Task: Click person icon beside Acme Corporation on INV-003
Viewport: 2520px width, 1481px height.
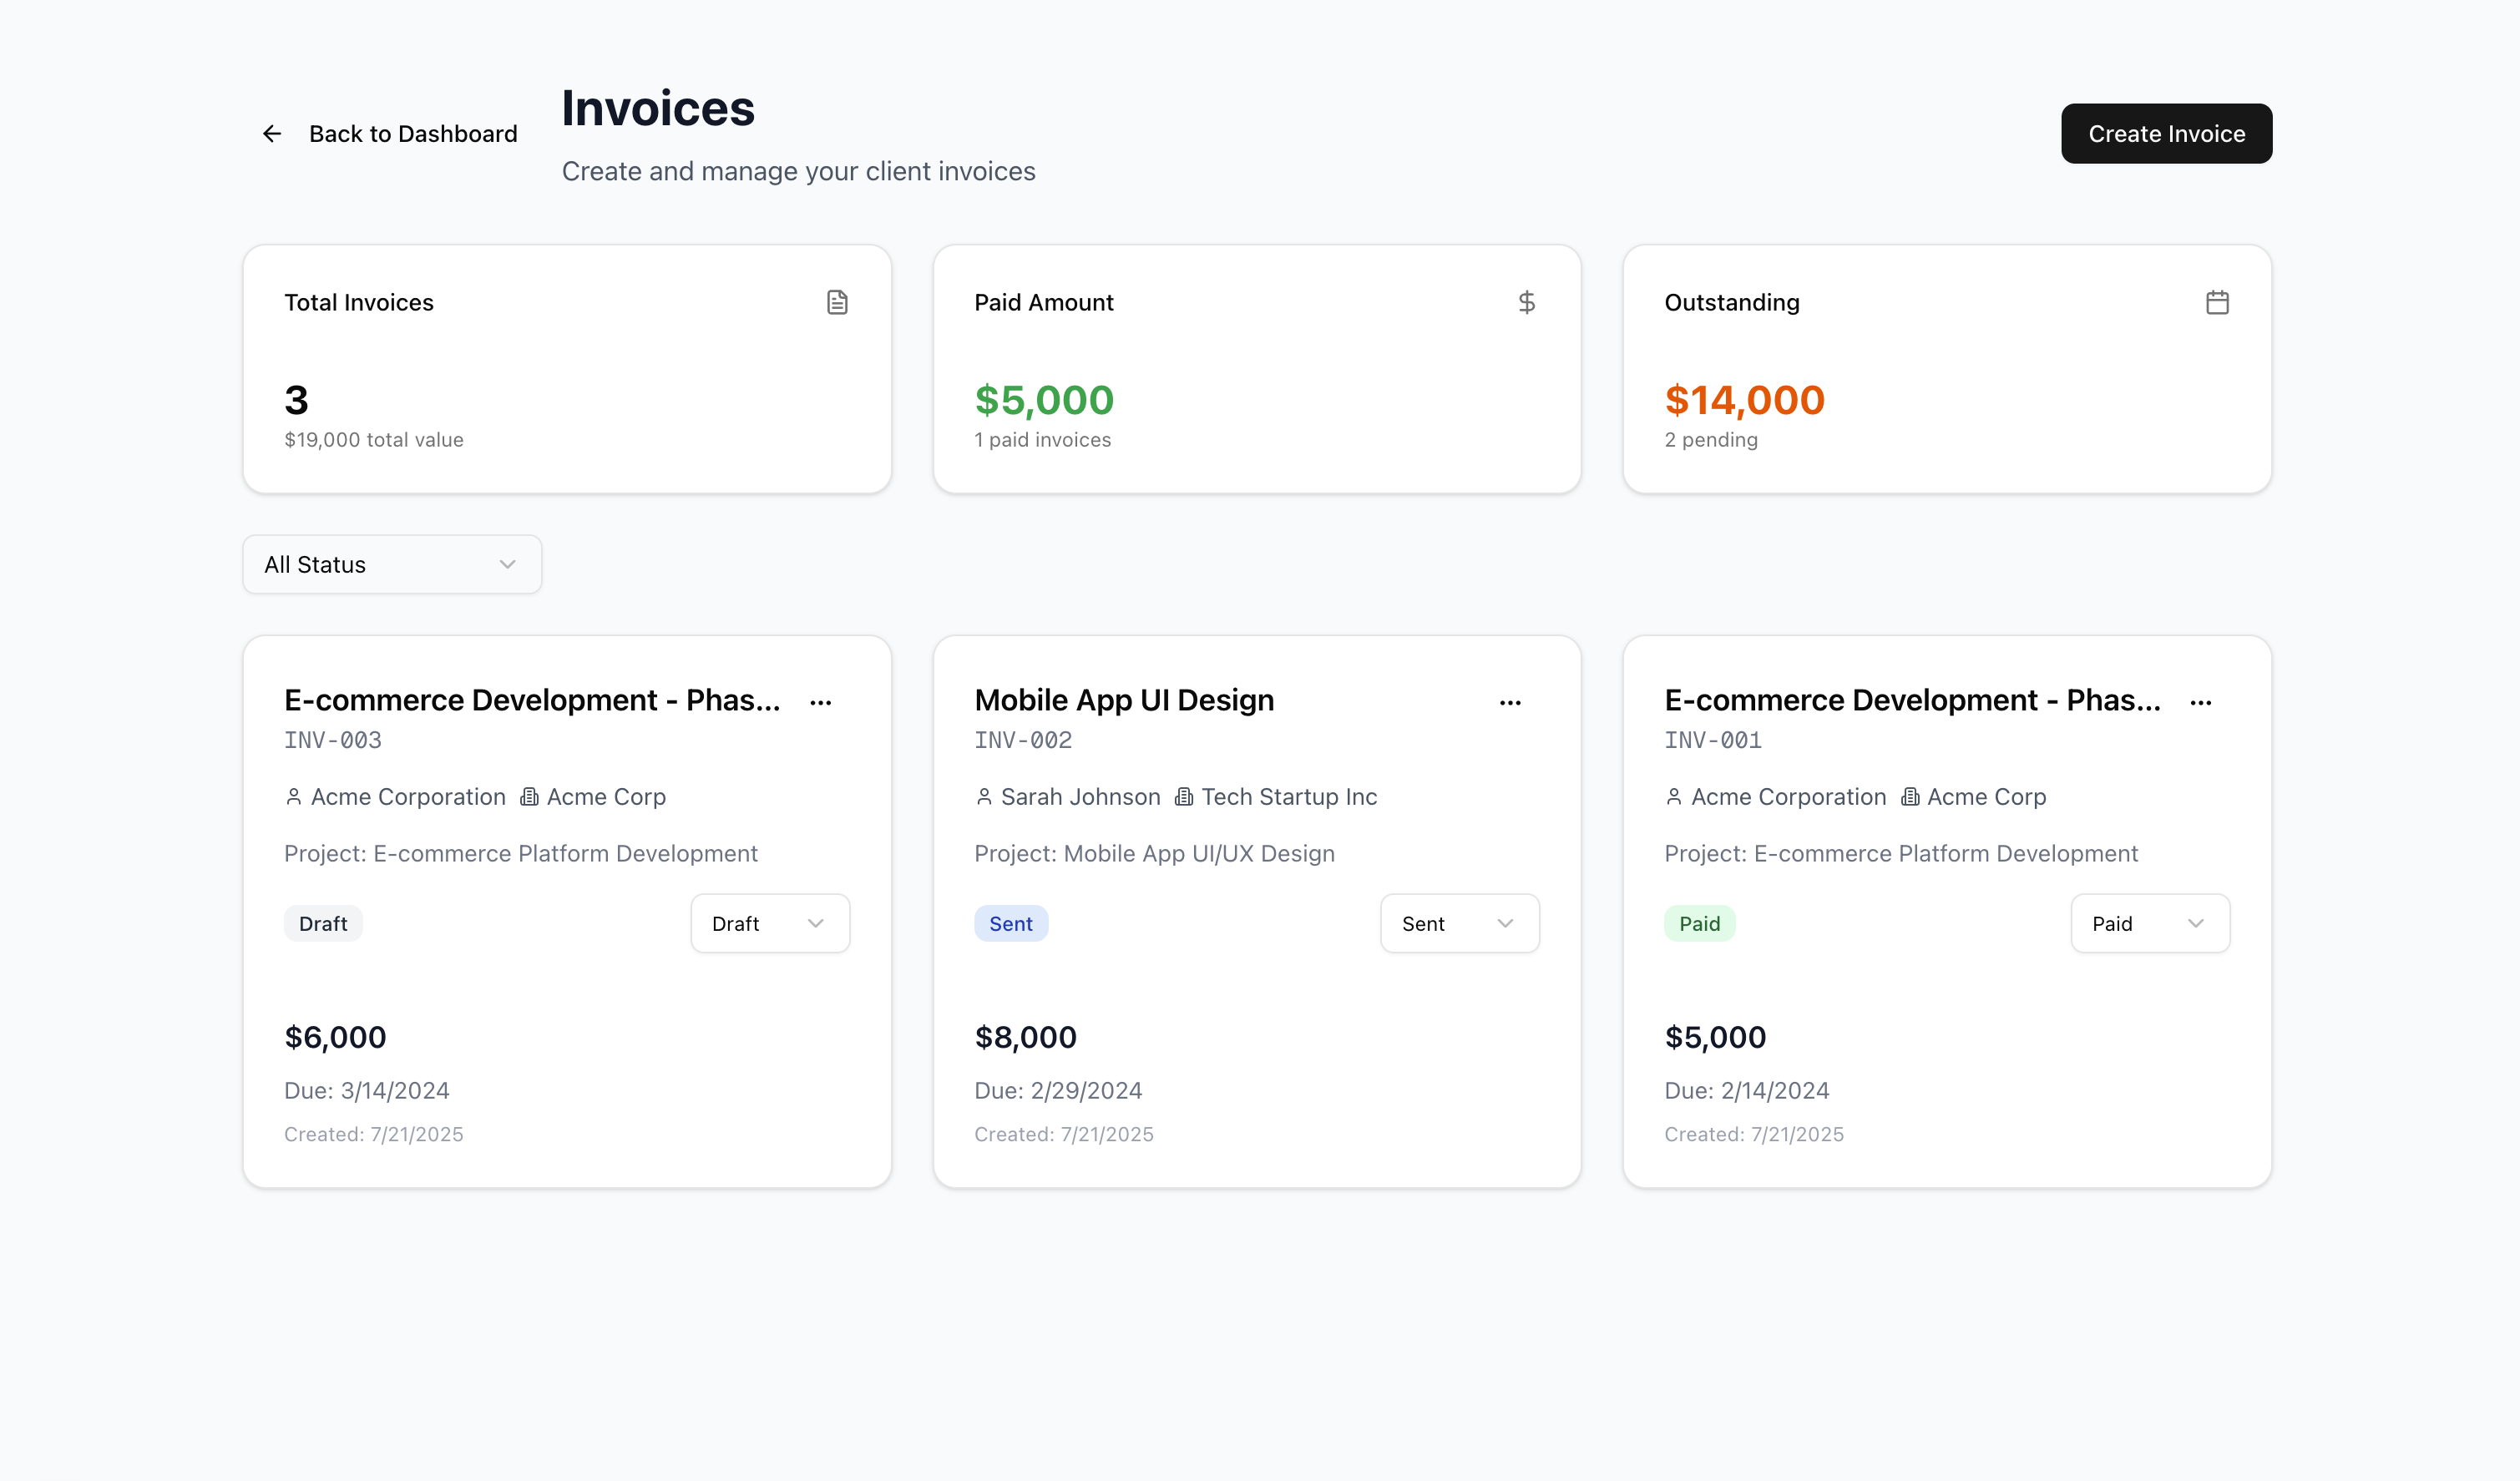Action: pos(293,797)
